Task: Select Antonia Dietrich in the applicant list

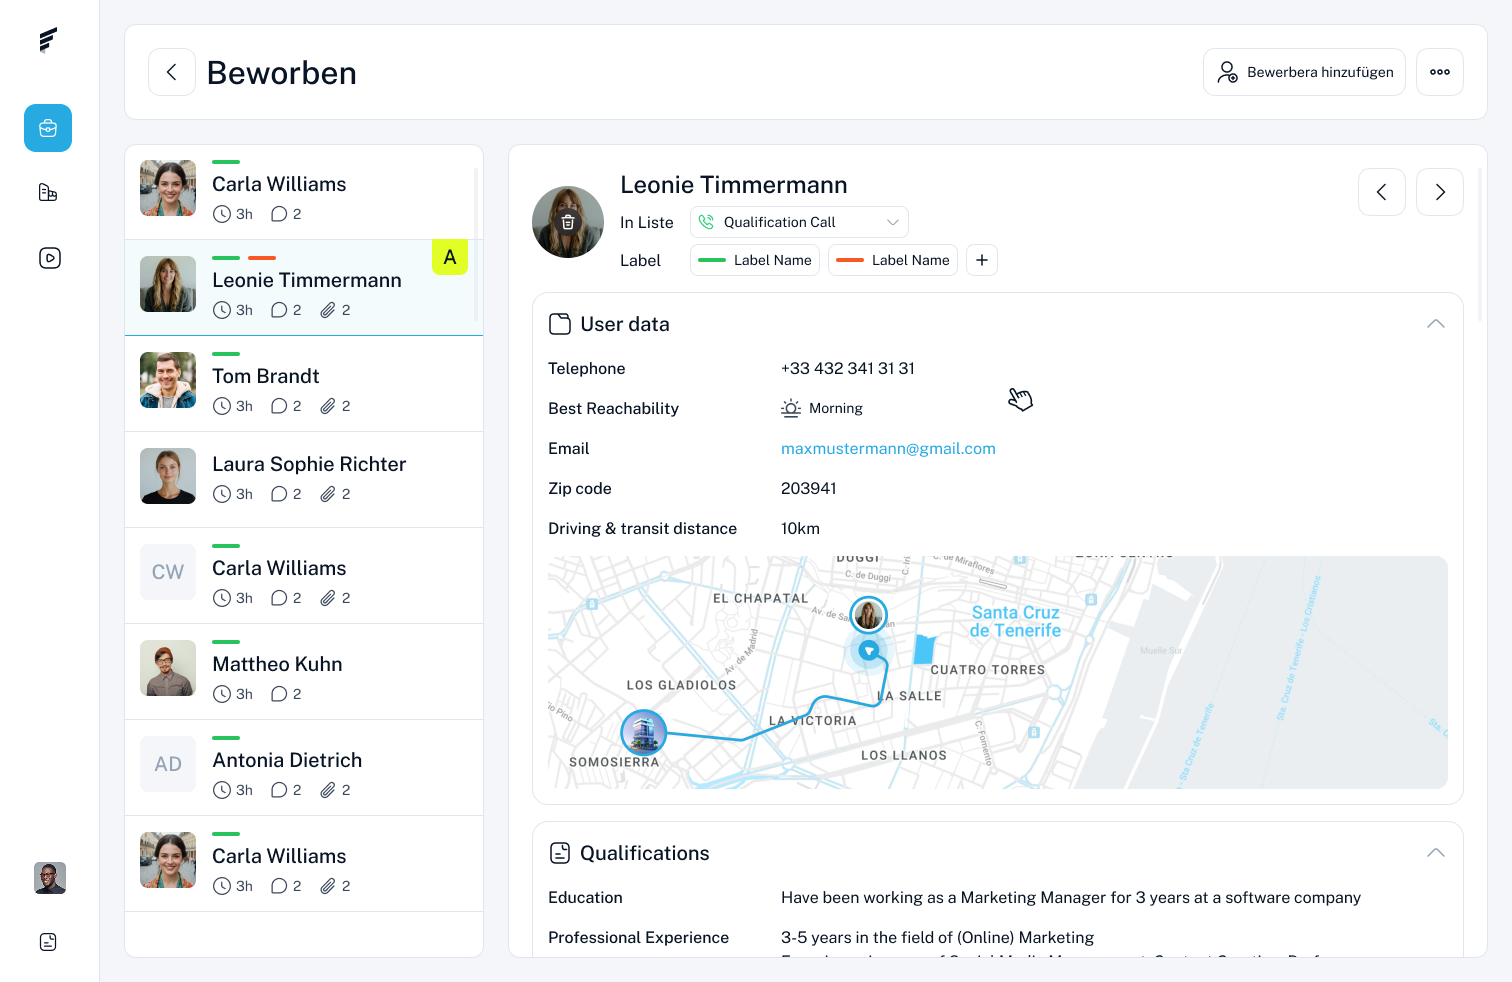Action: point(304,768)
